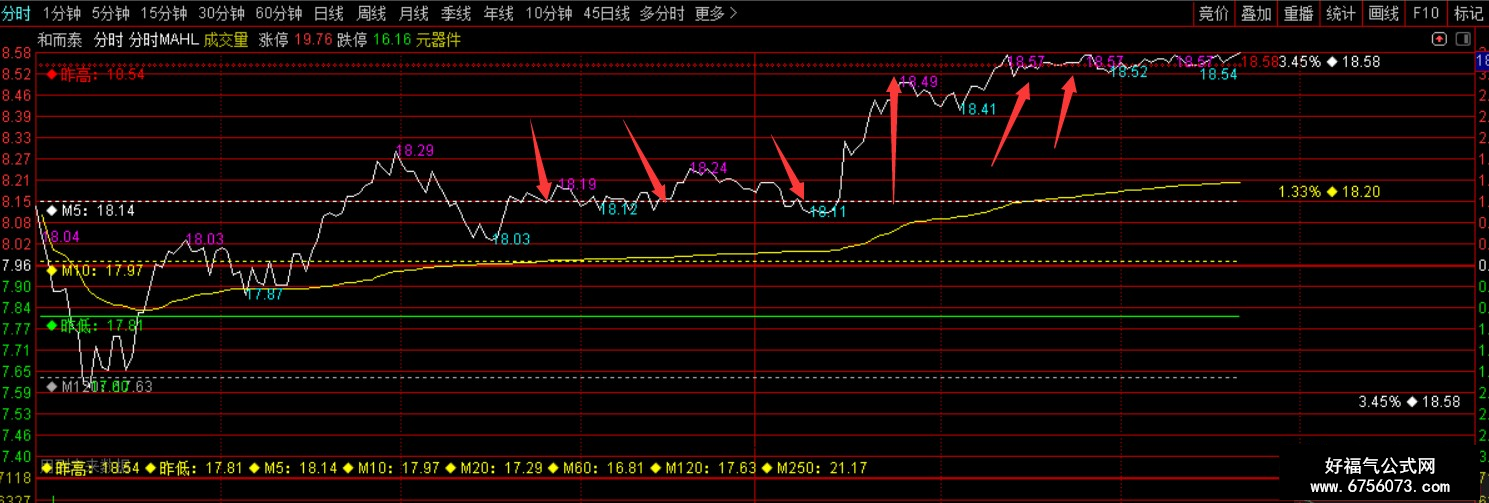Image resolution: width=1489 pixels, height=503 pixels.
Task: Switch to the 60分钟 period tab
Action: point(278,13)
